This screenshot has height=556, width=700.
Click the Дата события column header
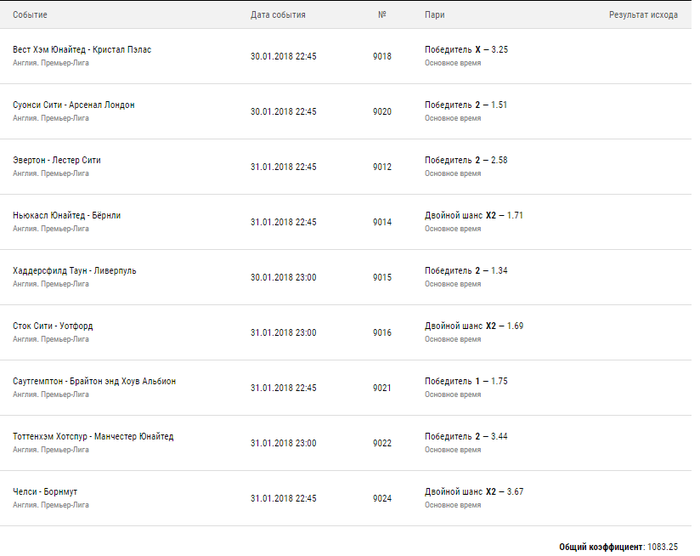pyautogui.click(x=278, y=15)
